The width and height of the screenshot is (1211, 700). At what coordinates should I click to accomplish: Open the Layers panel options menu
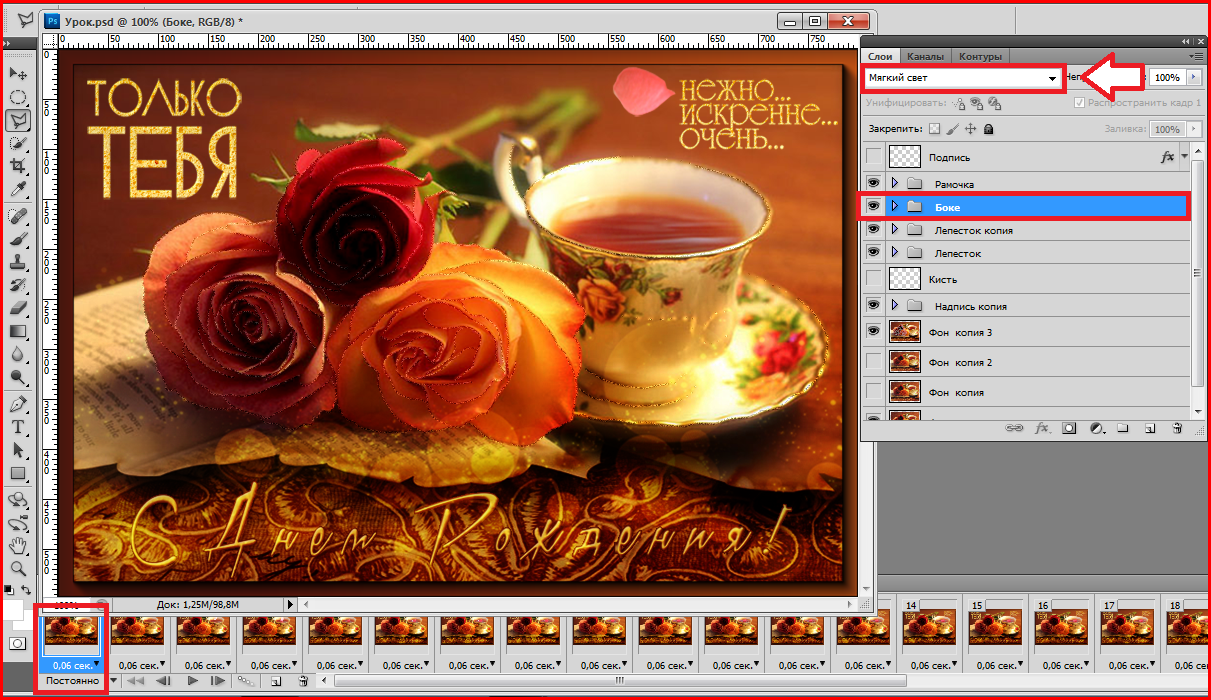point(1196,56)
